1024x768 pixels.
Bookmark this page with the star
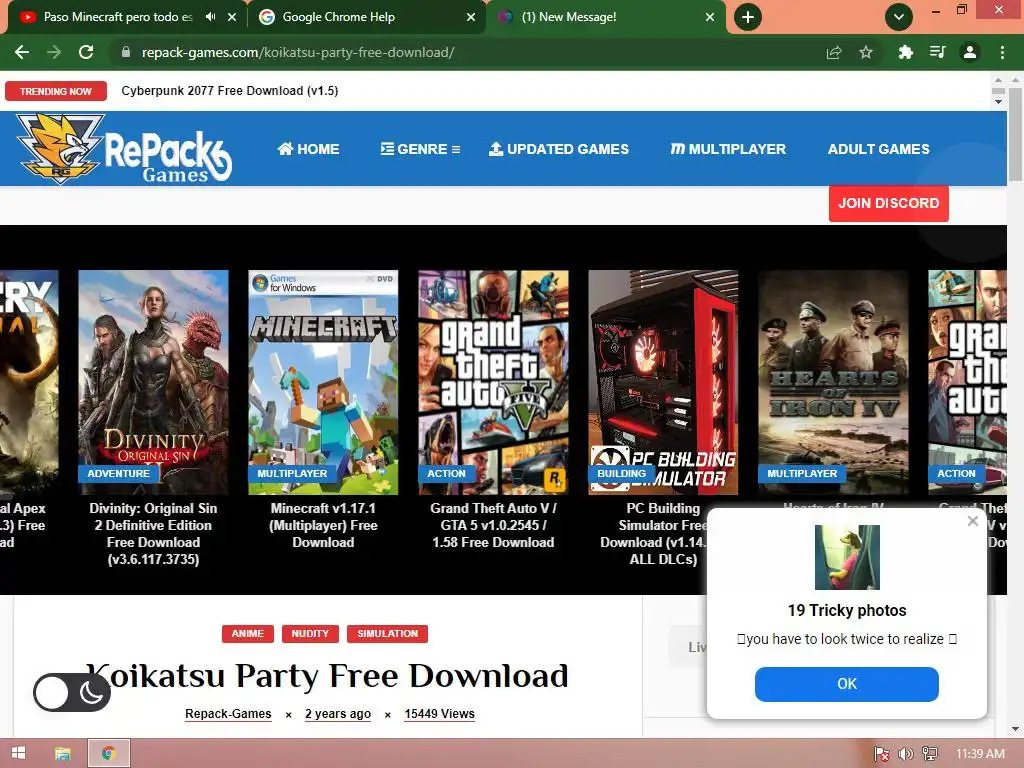coord(866,52)
